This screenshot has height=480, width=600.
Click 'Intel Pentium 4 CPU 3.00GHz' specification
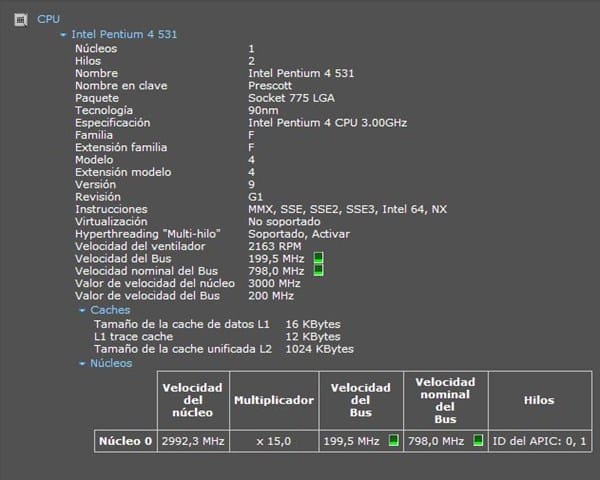(328, 123)
